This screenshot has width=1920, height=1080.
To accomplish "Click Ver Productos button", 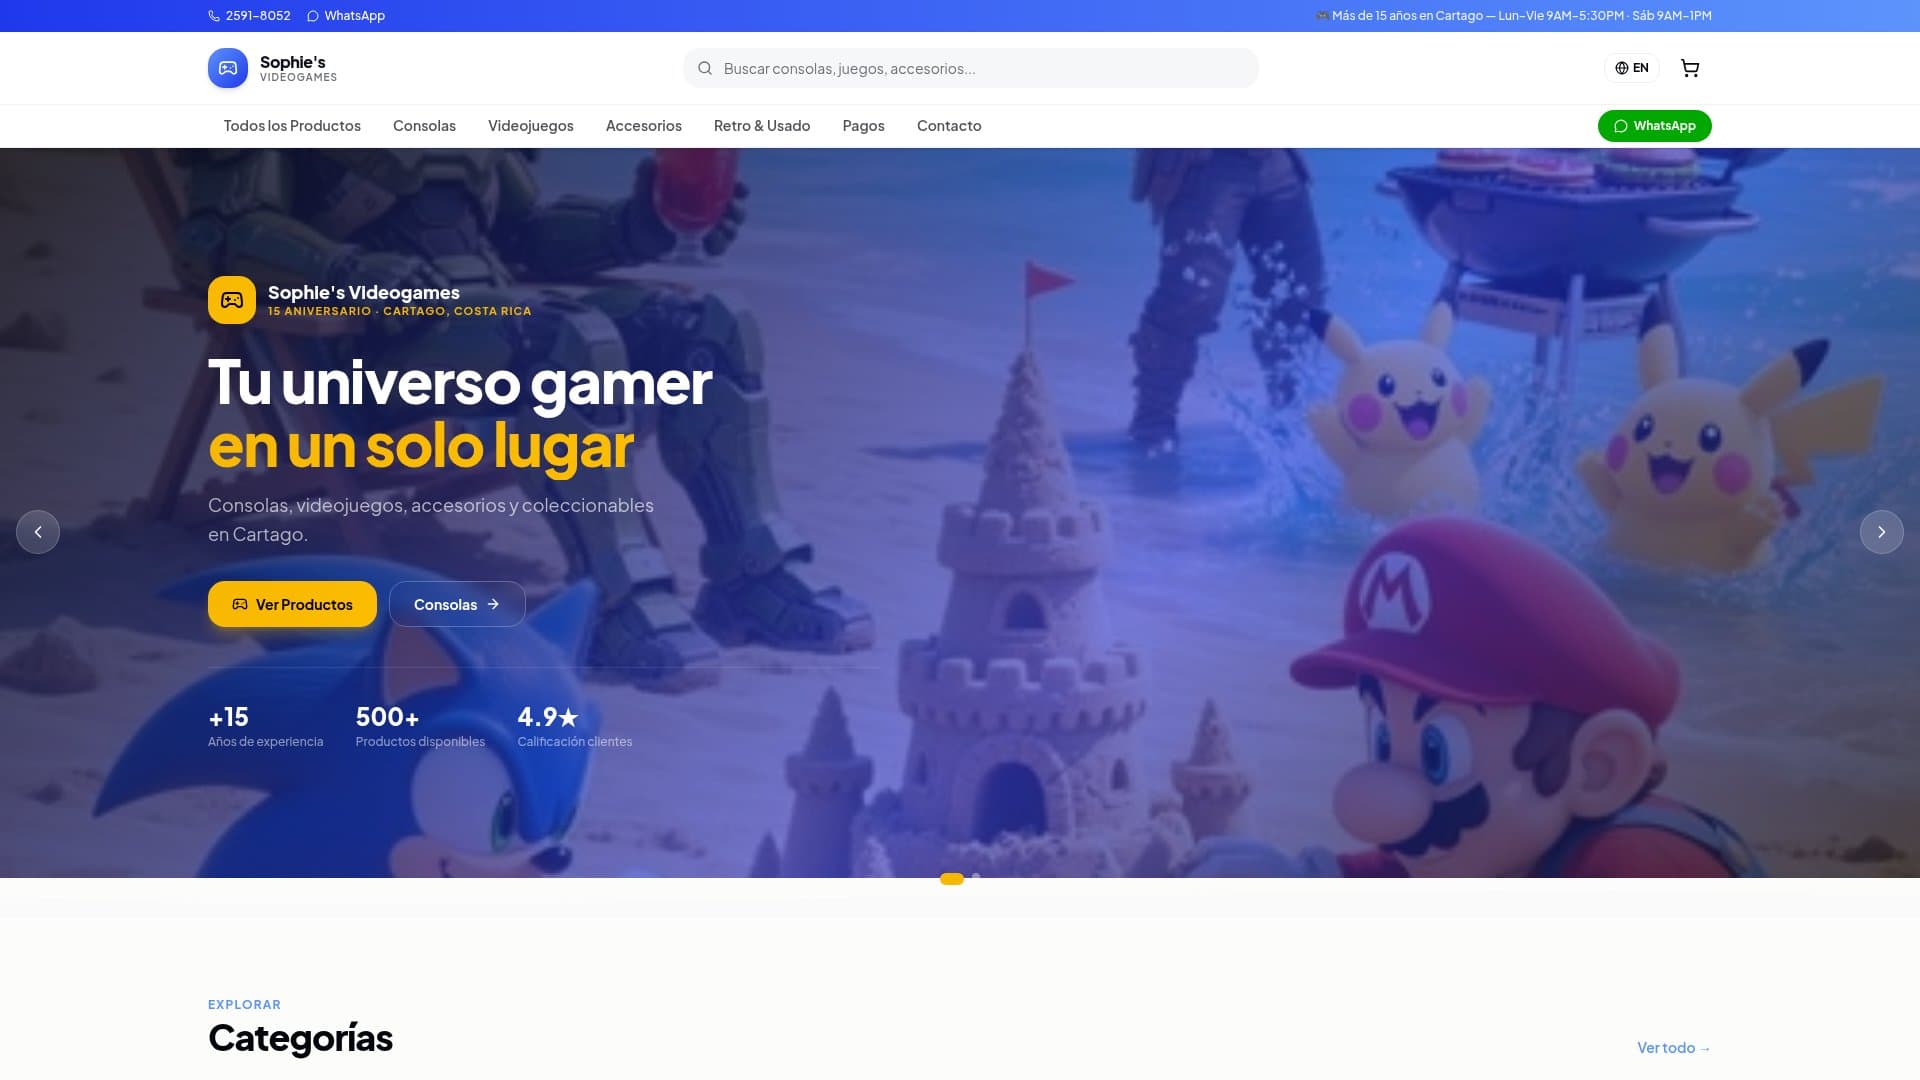I will [292, 604].
